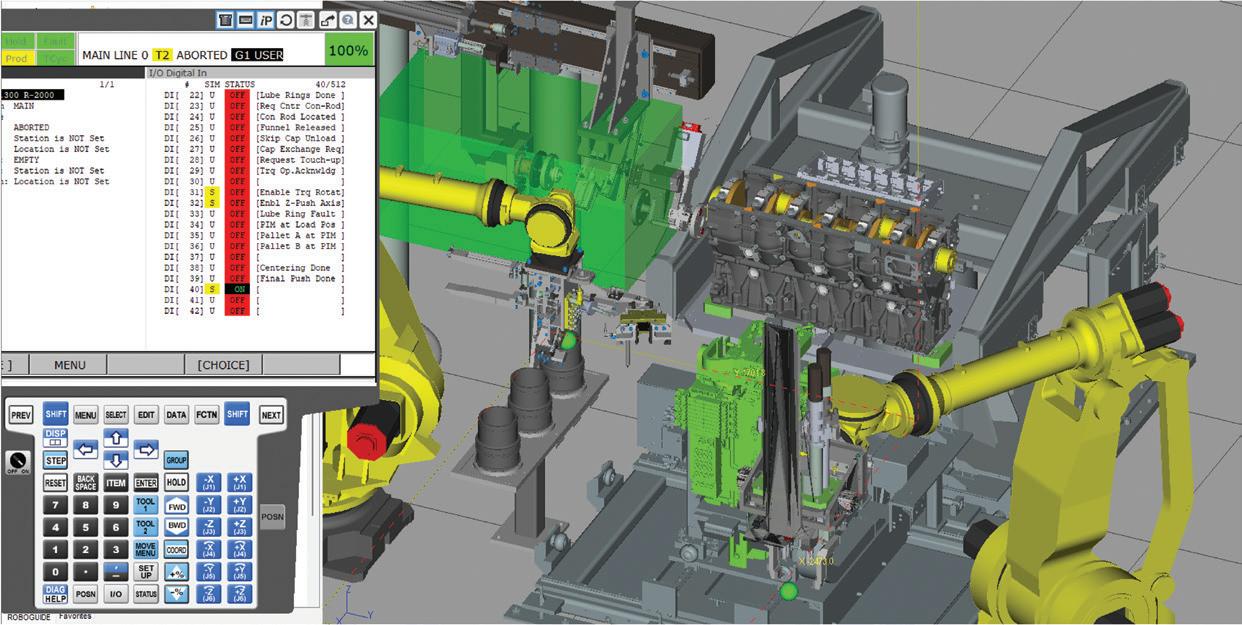Click the GROUP key
The image size is (1242, 625).
click(x=176, y=461)
